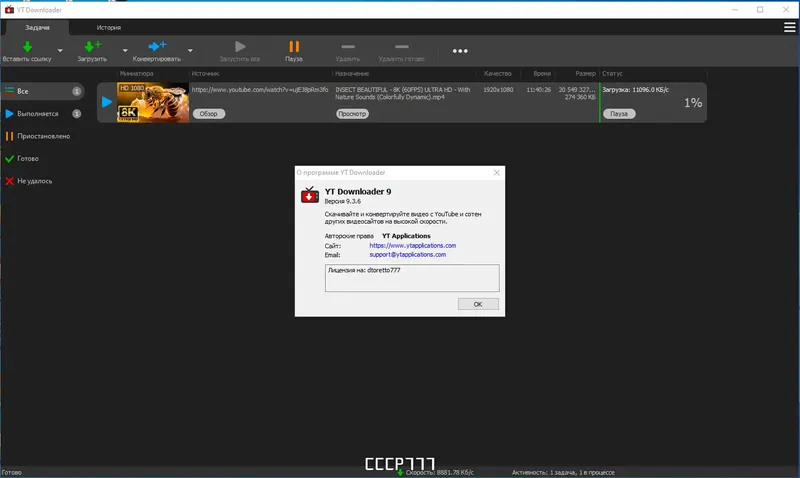Open the Вставить ссылку dropdown arrow

coord(60,51)
